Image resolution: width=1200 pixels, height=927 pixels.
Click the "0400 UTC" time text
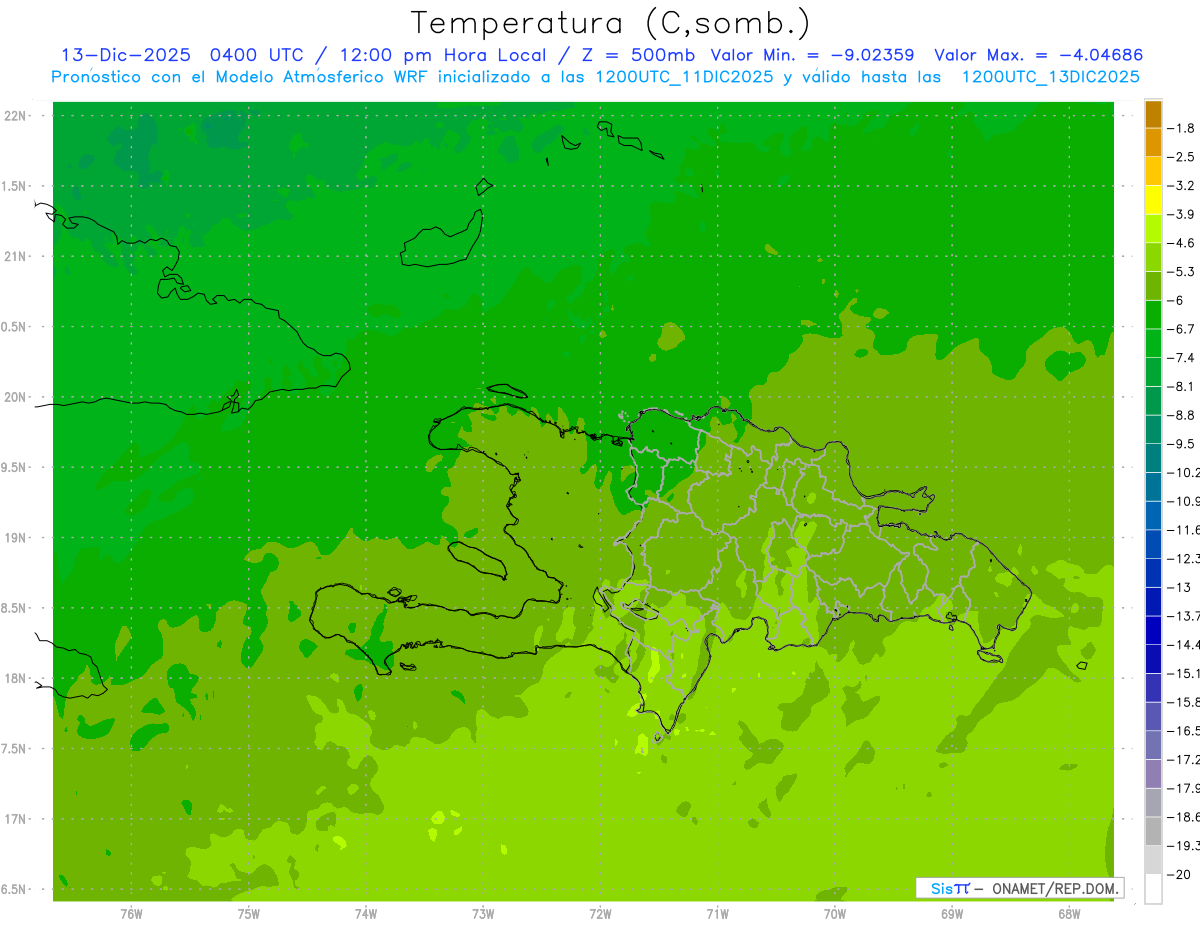tap(256, 55)
